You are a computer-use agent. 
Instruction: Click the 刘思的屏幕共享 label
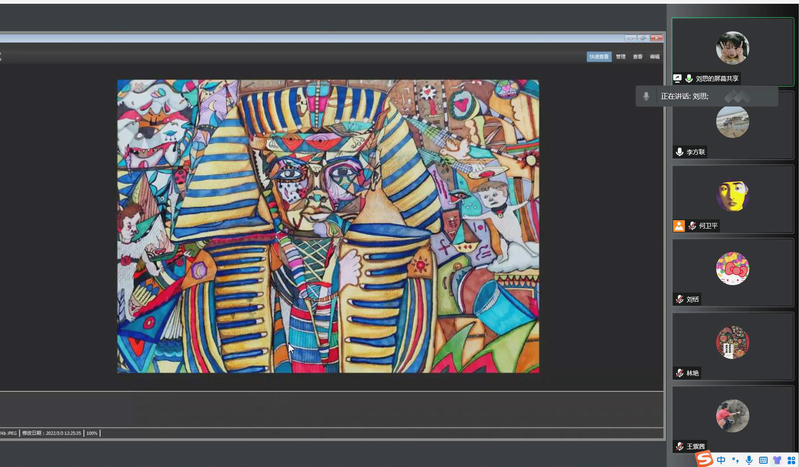tap(717, 79)
